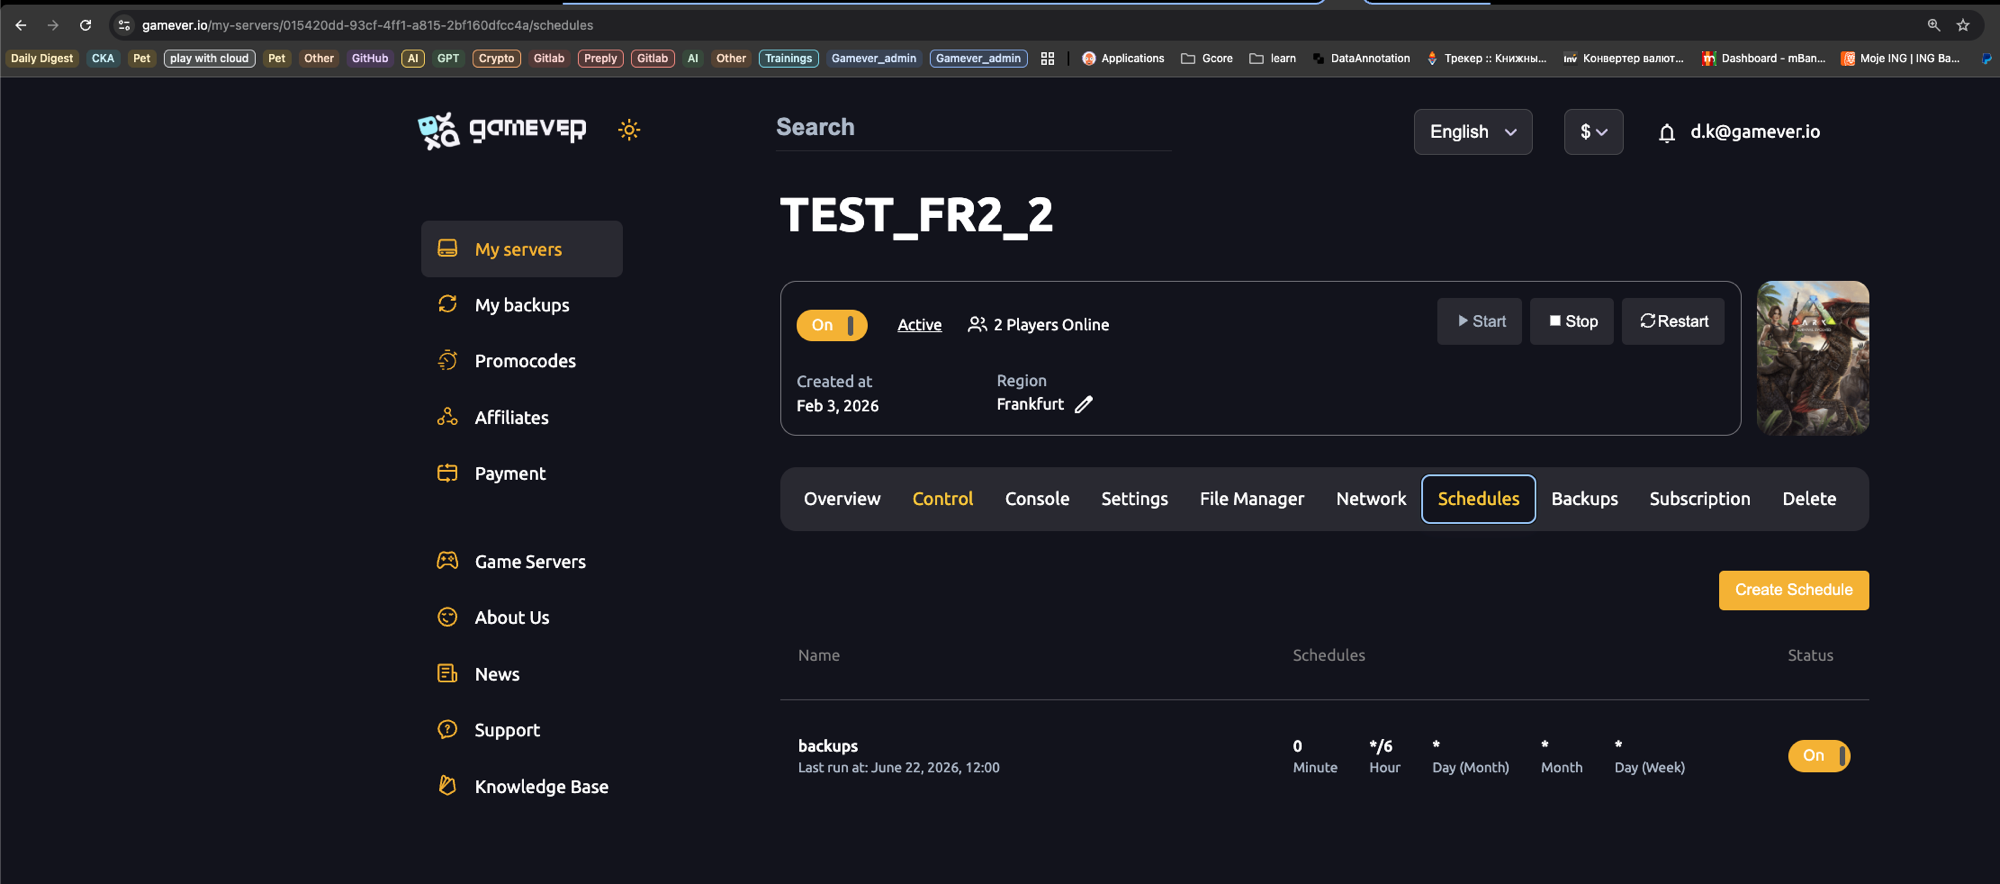
Task: Toggle light theme sun icon
Action: click(629, 130)
